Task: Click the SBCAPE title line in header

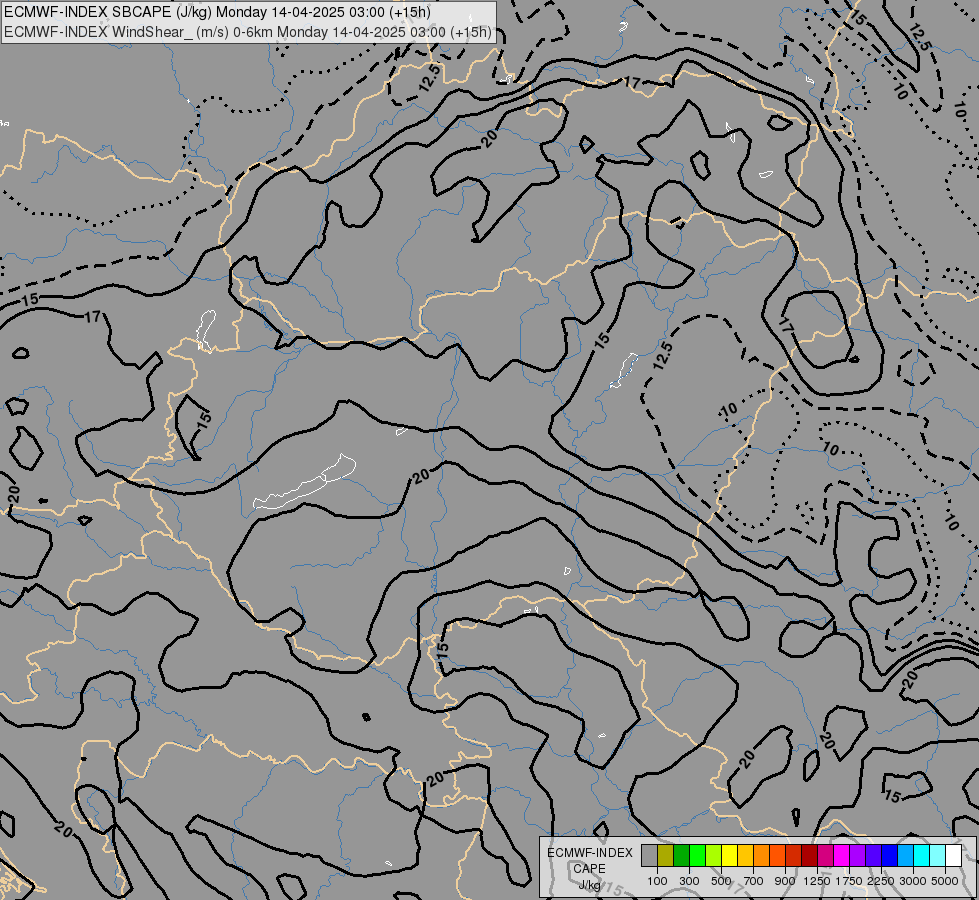Action: pyautogui.click(x=217, y=12)
